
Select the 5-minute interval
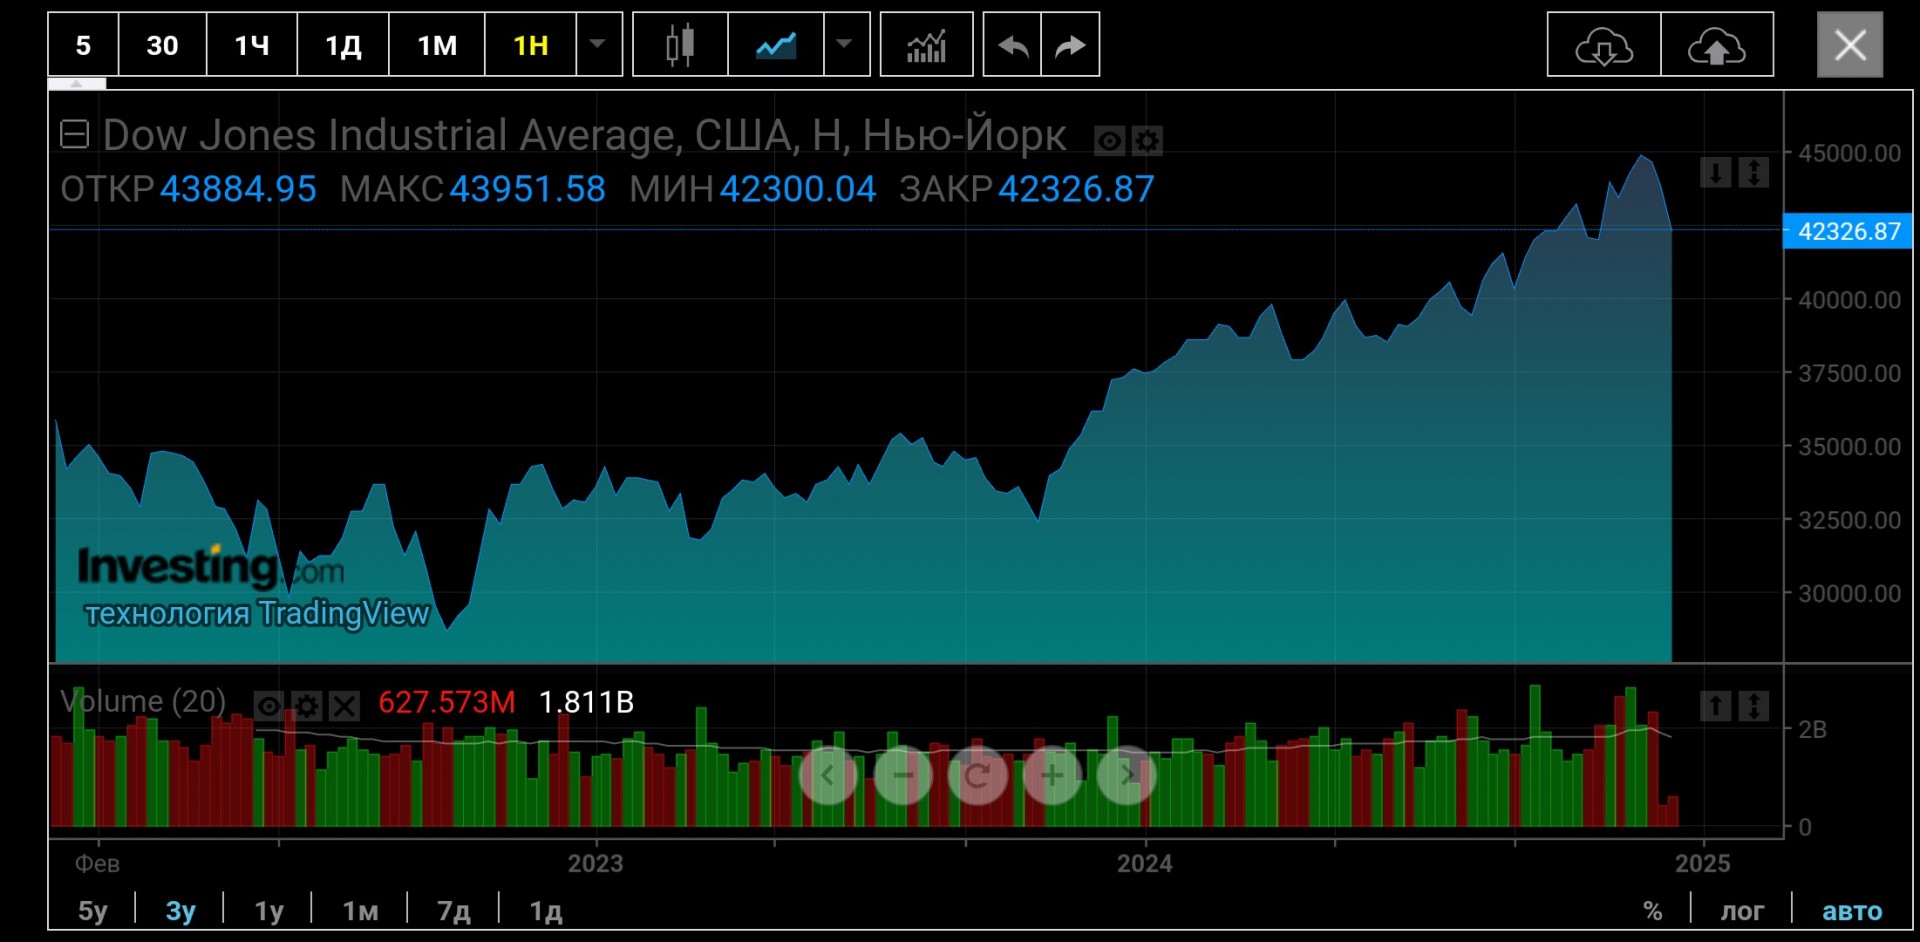coord(83,45)
